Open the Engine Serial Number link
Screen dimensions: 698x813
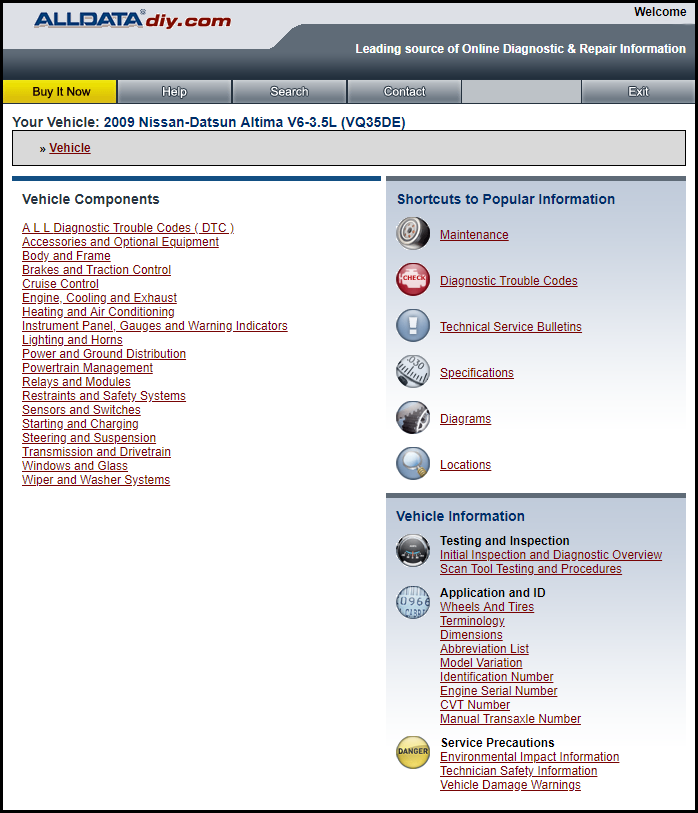(499, 691)
